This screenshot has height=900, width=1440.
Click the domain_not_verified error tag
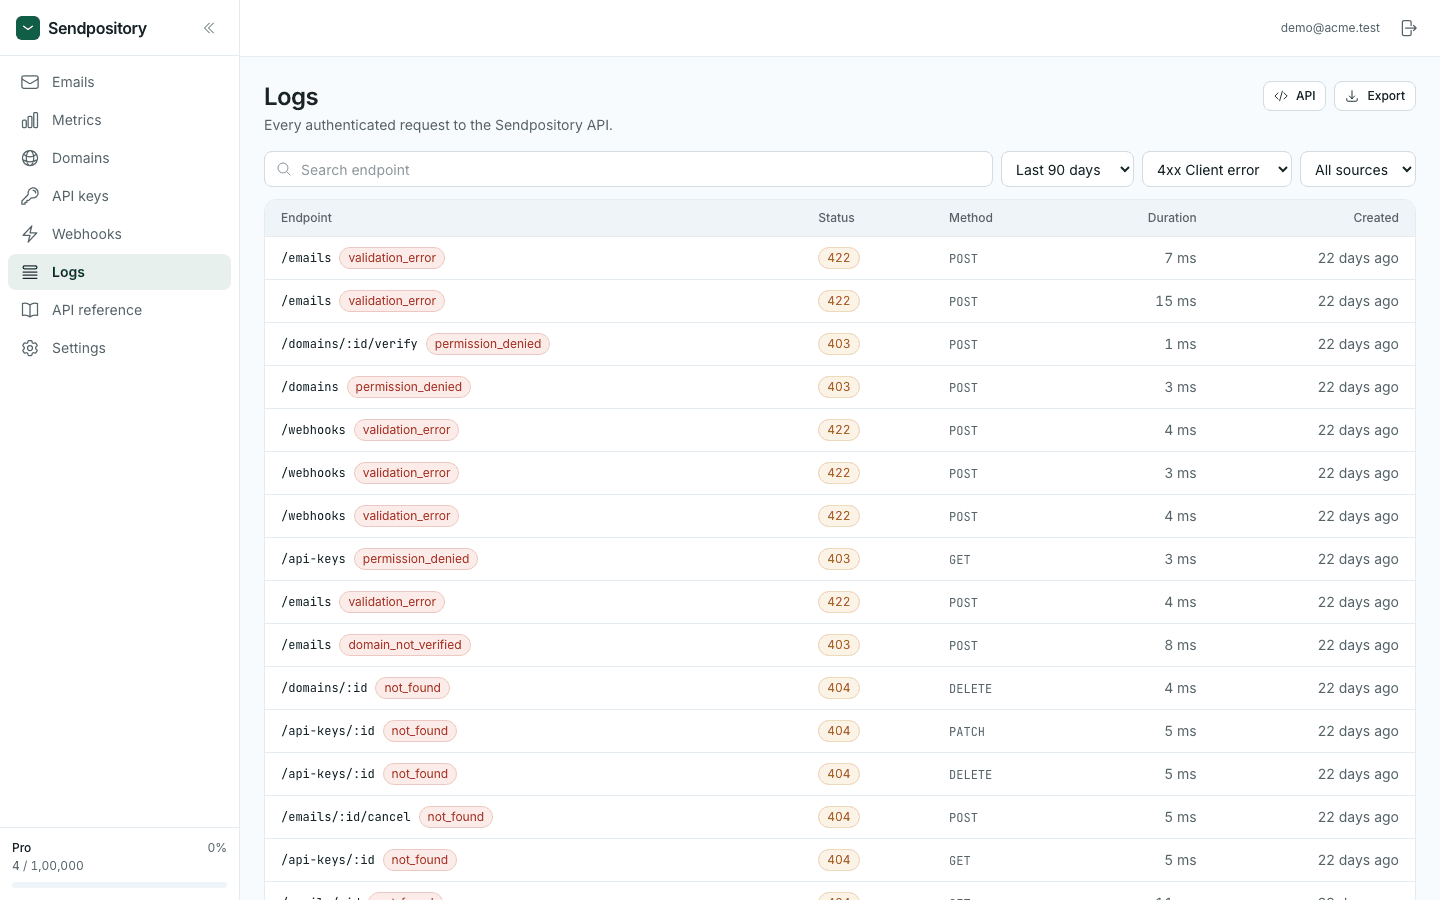pyautogui.click(x=405, y=645)
